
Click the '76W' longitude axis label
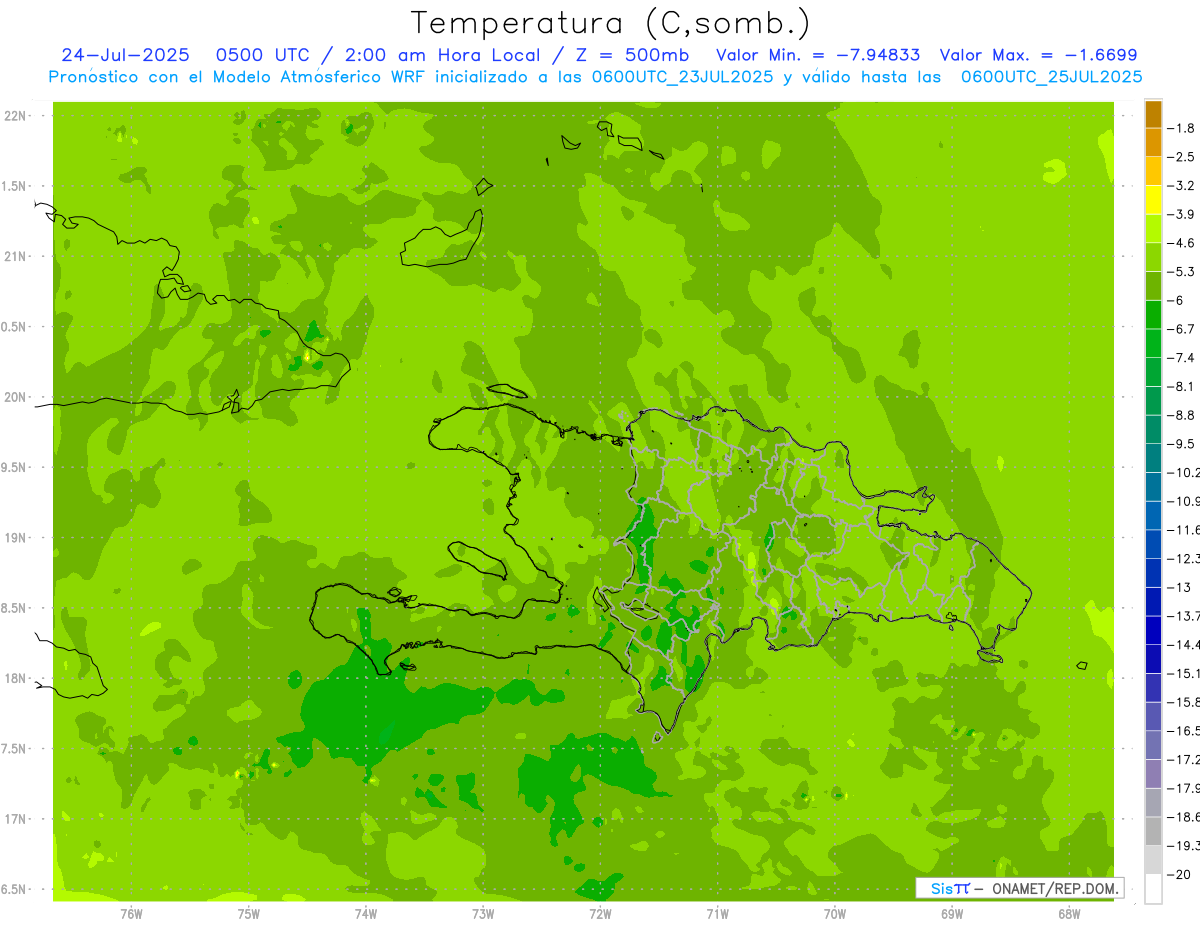(131, 913)
